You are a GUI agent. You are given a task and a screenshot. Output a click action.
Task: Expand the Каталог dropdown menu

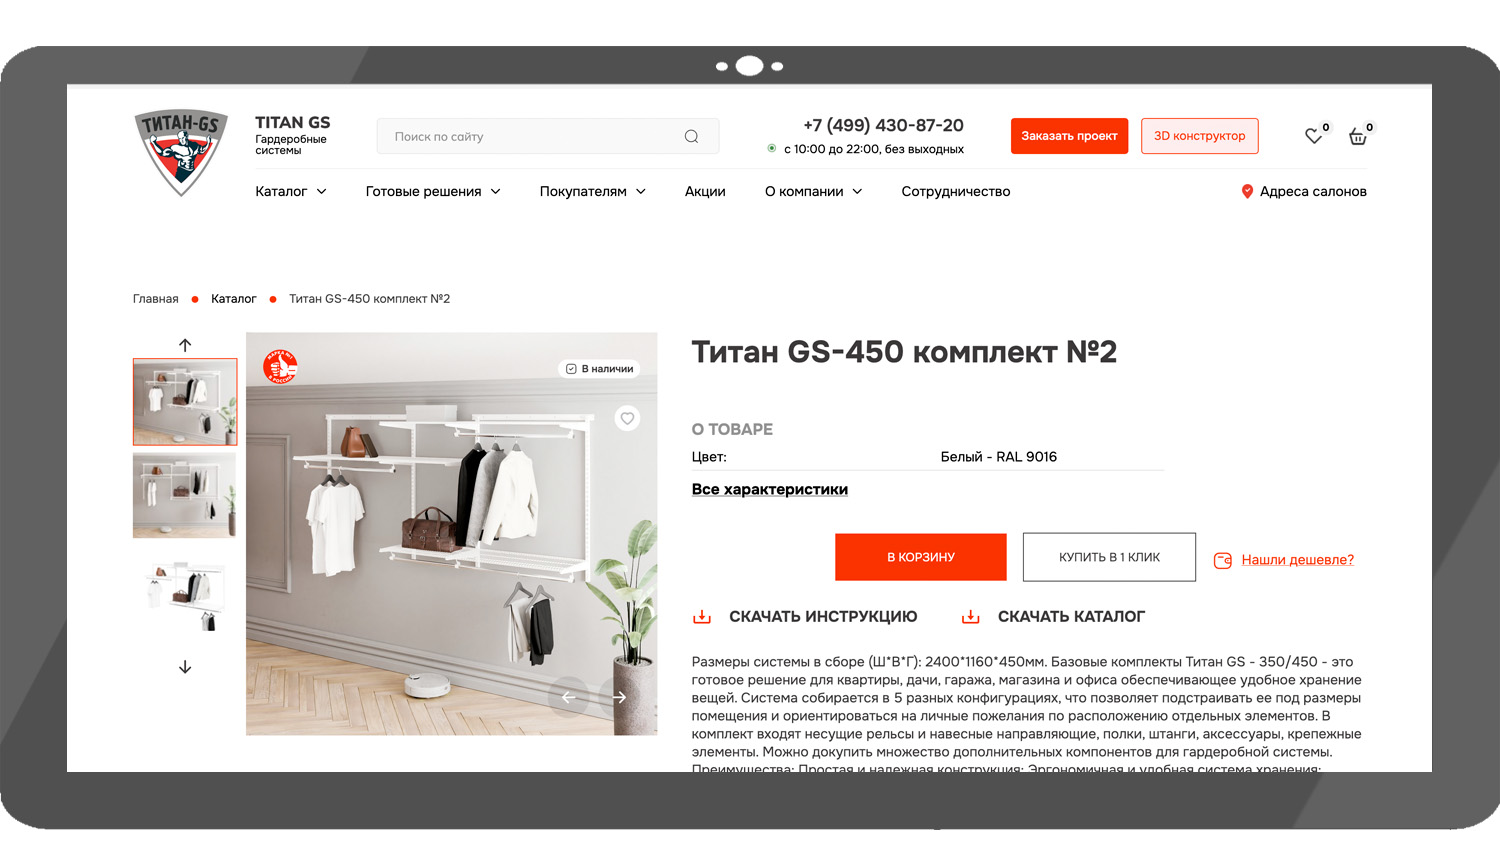[x=291, y=191]
